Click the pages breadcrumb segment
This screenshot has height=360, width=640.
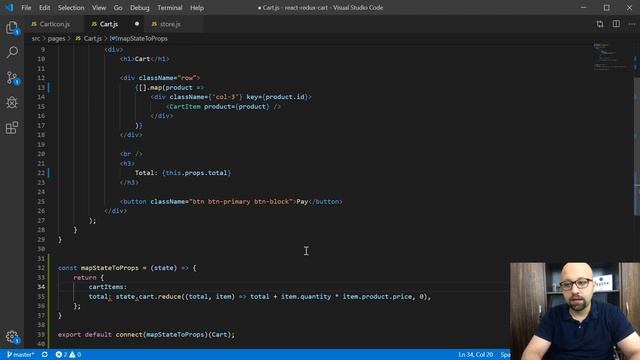point(56,38)
